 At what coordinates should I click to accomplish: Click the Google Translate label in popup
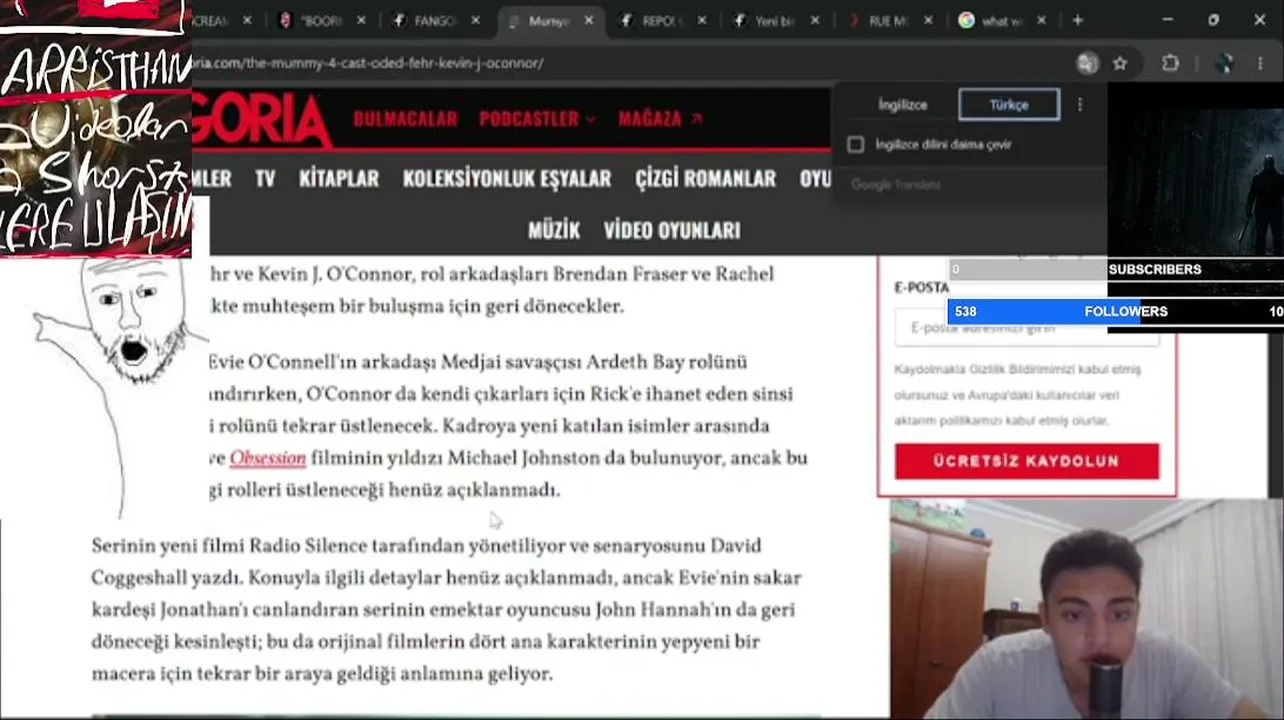(896, 185)
